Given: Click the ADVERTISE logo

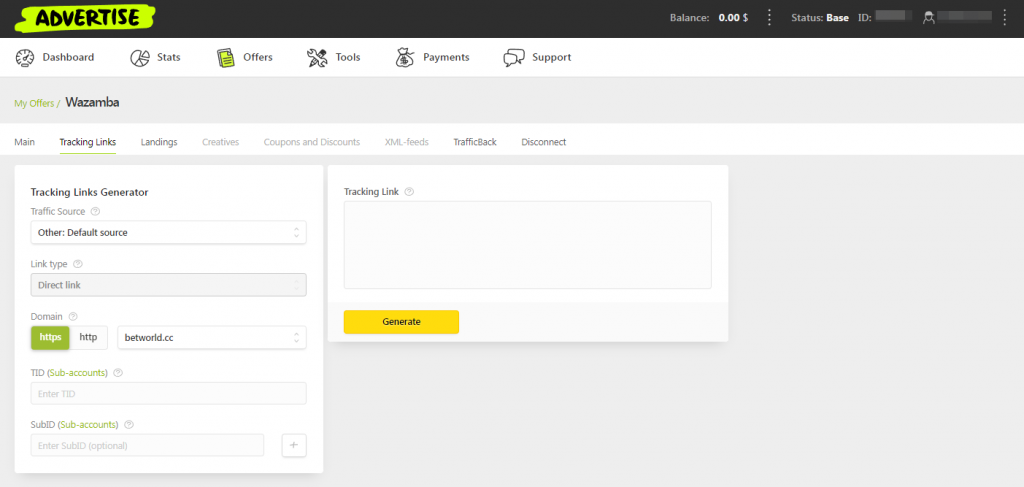Looking at the screenshot, I should click(x=85, y=18).
